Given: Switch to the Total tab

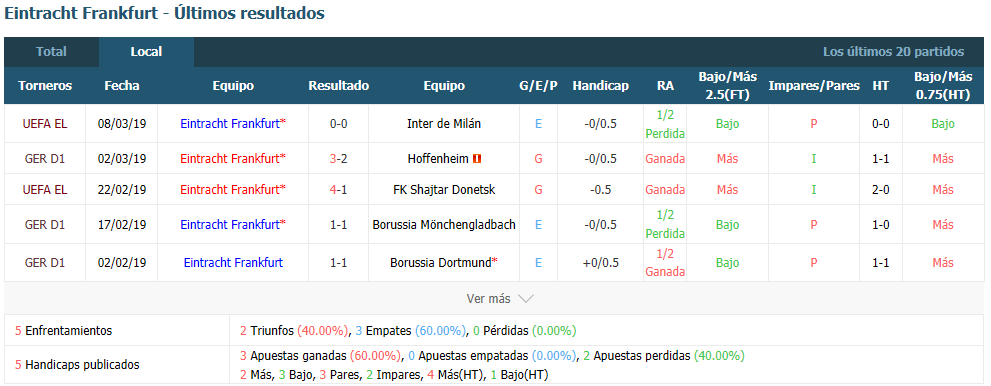Looking at the screenshot, I should 51,52.
